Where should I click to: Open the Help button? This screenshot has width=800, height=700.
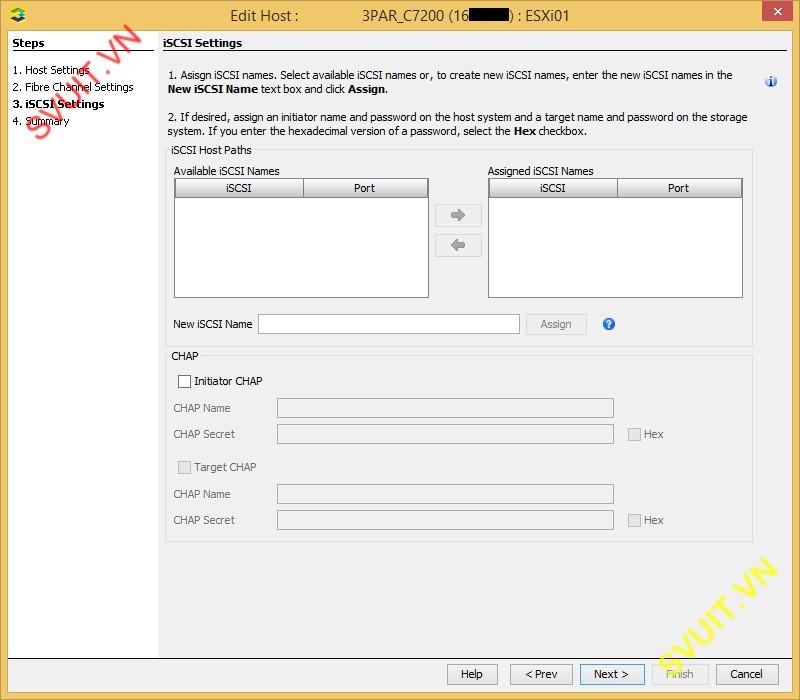(472, 674)
